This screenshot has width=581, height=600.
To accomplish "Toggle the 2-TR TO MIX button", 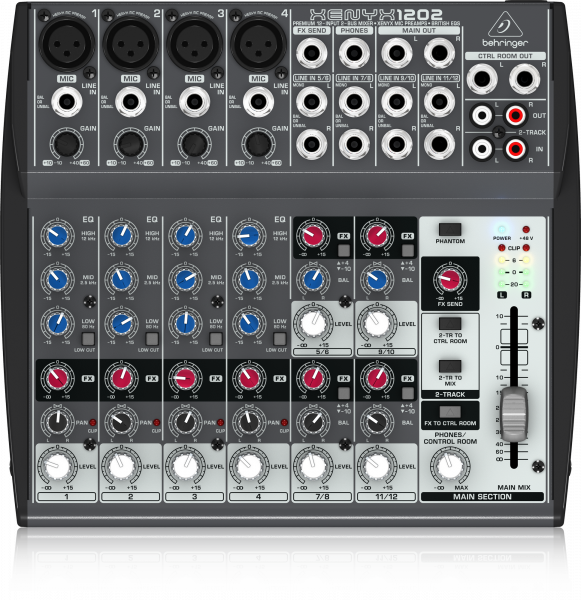I will tap(450, 366).
